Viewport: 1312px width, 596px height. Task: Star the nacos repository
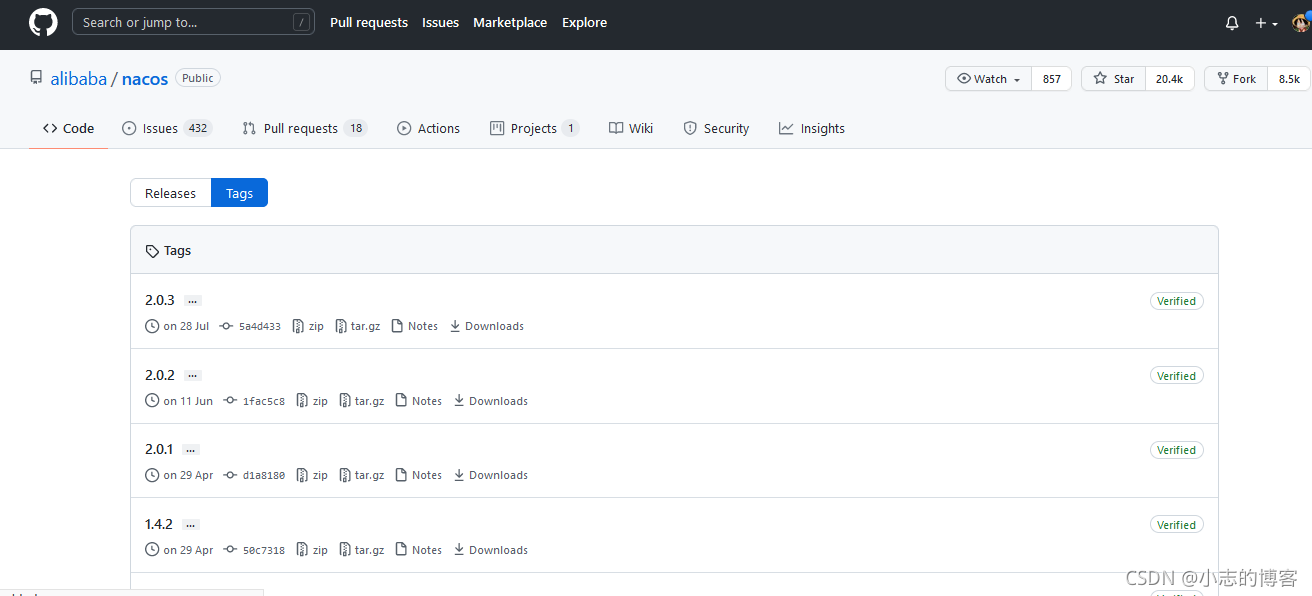(1114, 79)
